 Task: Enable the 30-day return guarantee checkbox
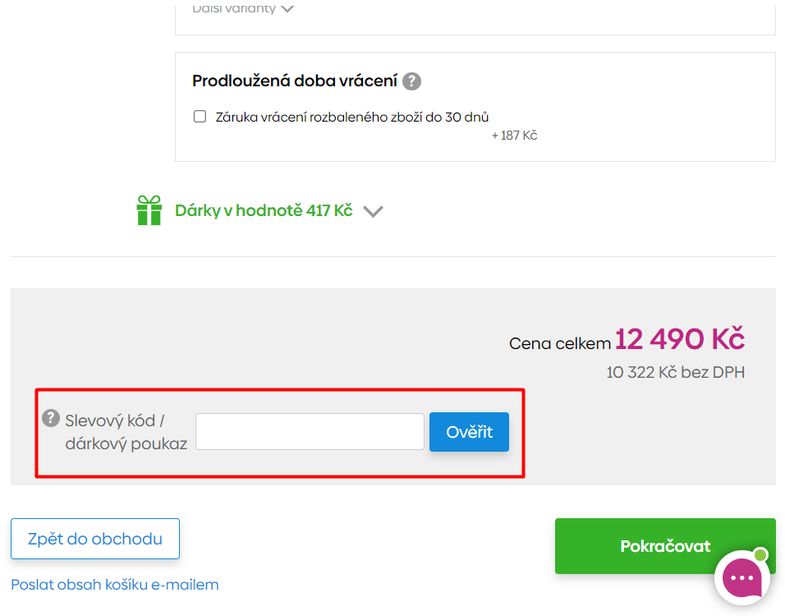[200, 117]
